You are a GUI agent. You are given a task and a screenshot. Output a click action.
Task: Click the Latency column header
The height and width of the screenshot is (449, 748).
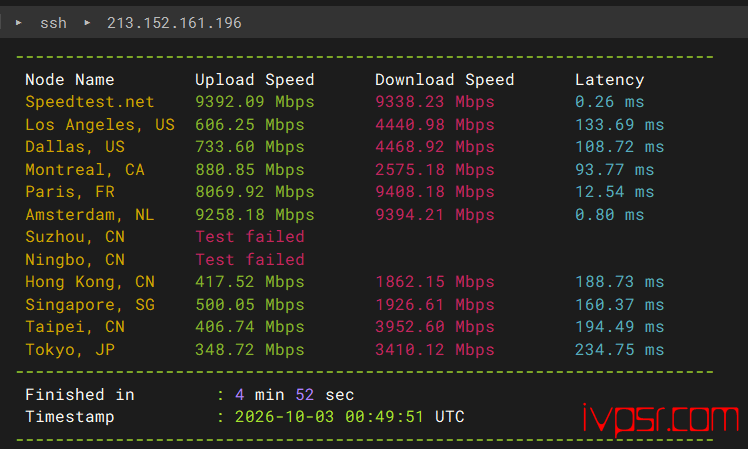[x=610, y=80]
